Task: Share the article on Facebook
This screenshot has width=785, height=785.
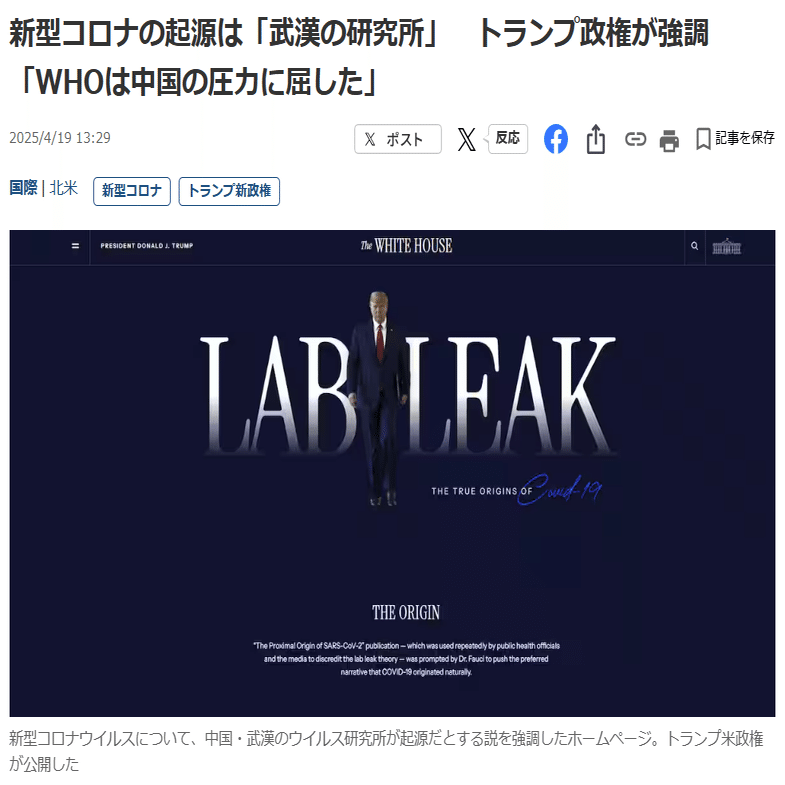Action: pyautogui.click(x=556, y=139)
